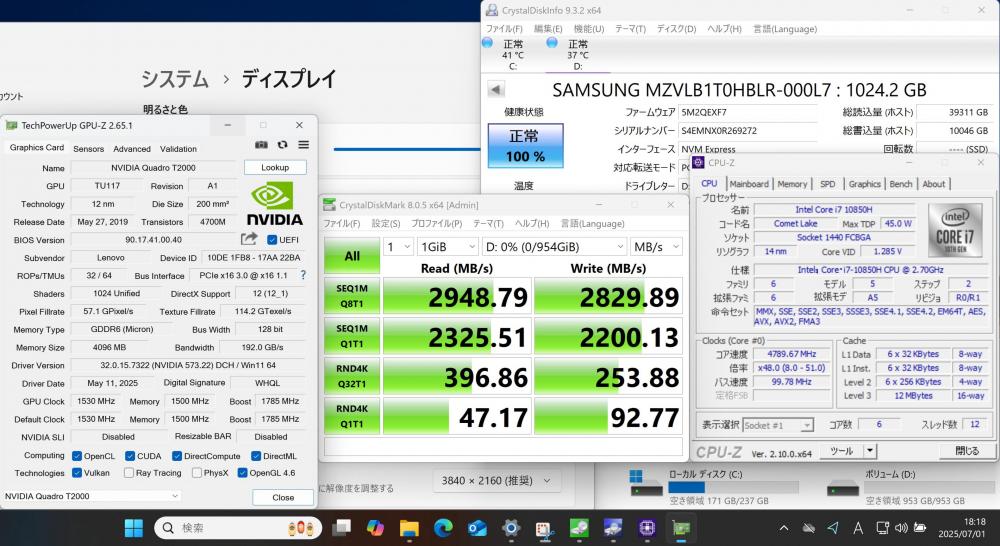Open Microsoft Edge from the taskbar
The image size is (1000, 546).
[x=443, y=528]
